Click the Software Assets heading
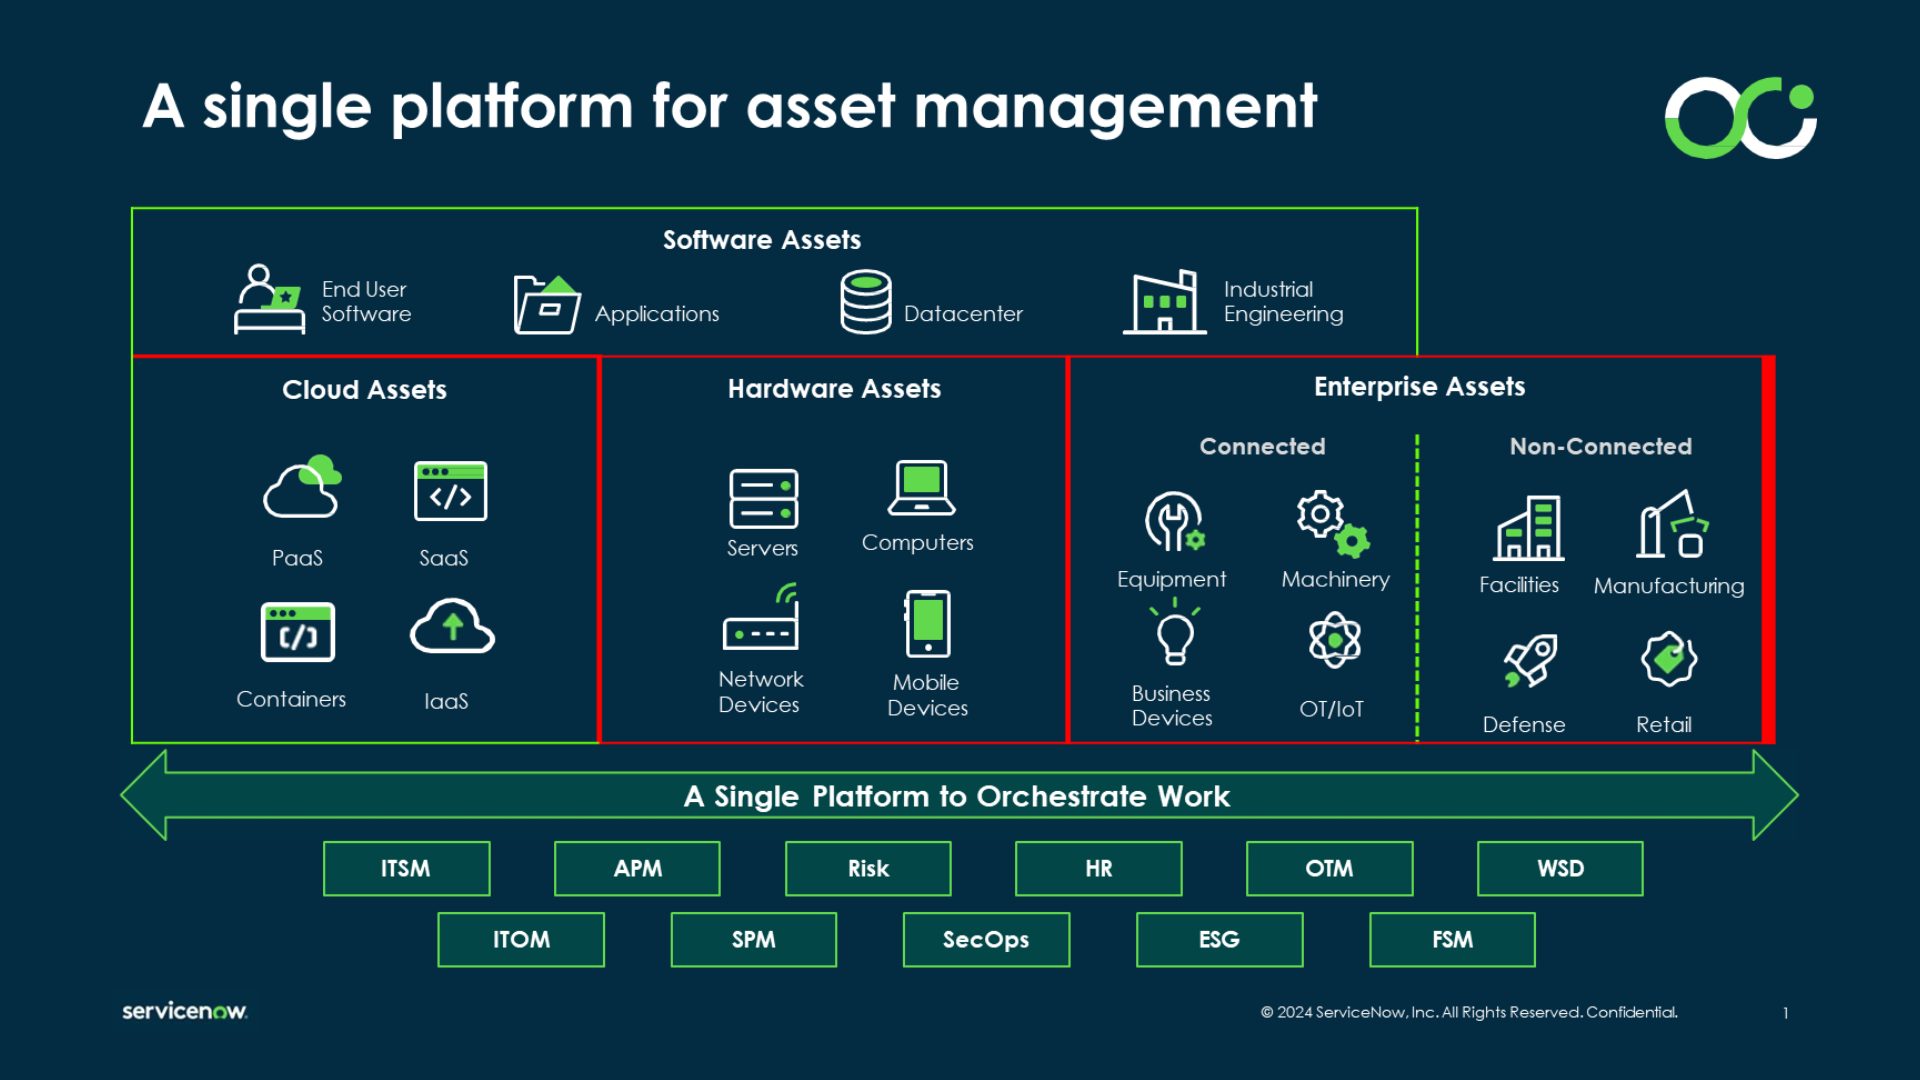Image resolution: width=1920 pixels, height=1080 pixels. [762, 240]
